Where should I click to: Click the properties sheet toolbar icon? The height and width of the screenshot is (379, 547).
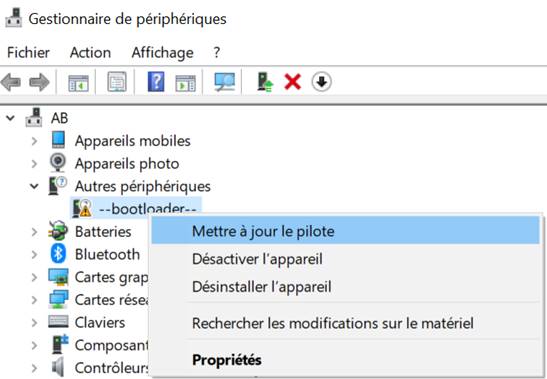click(117, 82)
